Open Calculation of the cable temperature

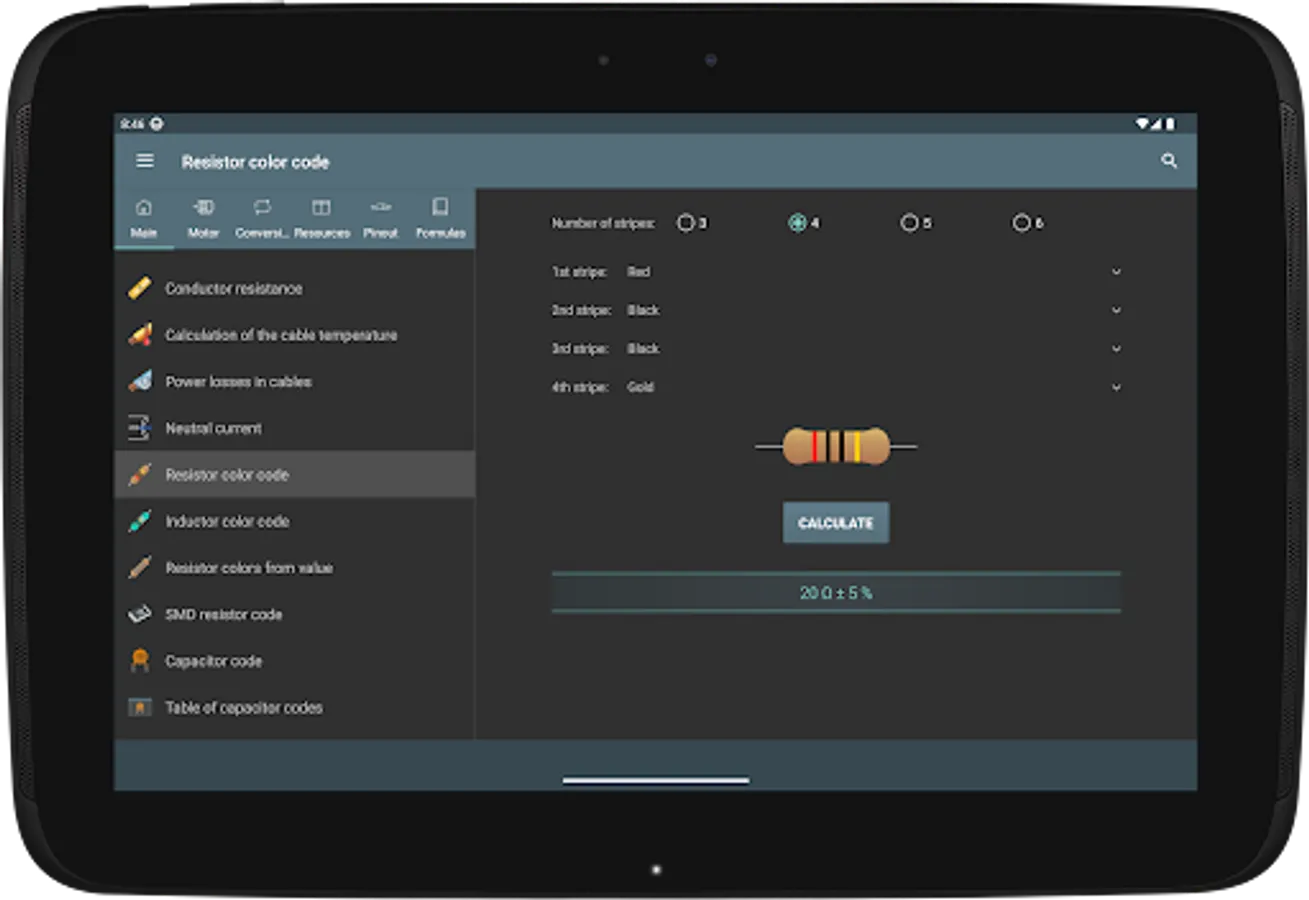tap(295, 335)
